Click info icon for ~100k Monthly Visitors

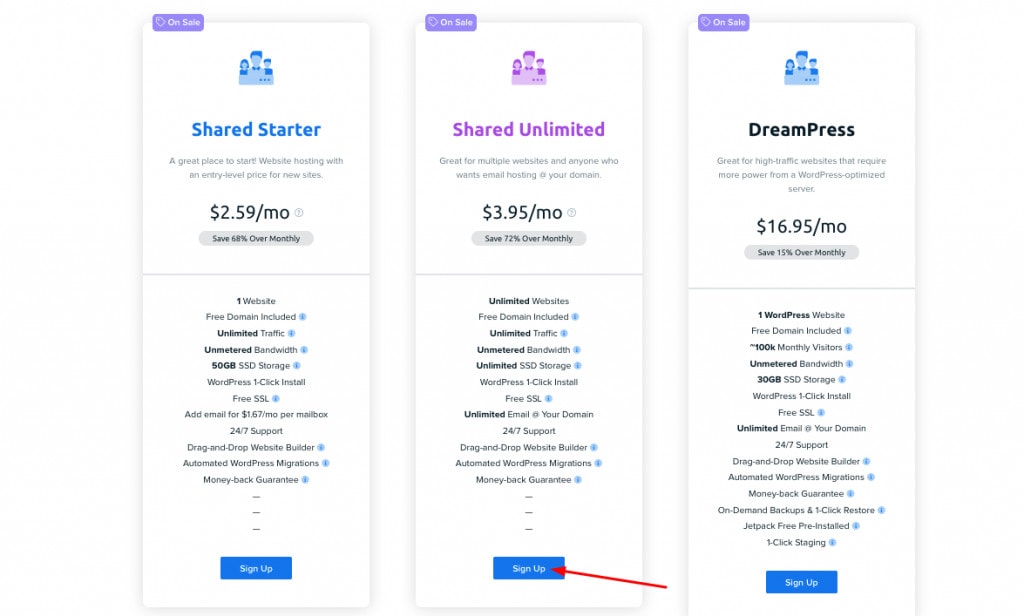[849, 348]
